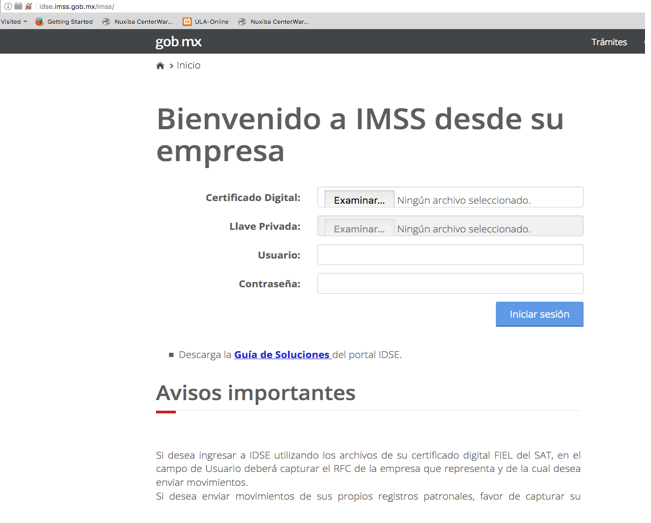Click the home icon in breadcrumb
Screen dimensions: 651x523
pos(160,66)
